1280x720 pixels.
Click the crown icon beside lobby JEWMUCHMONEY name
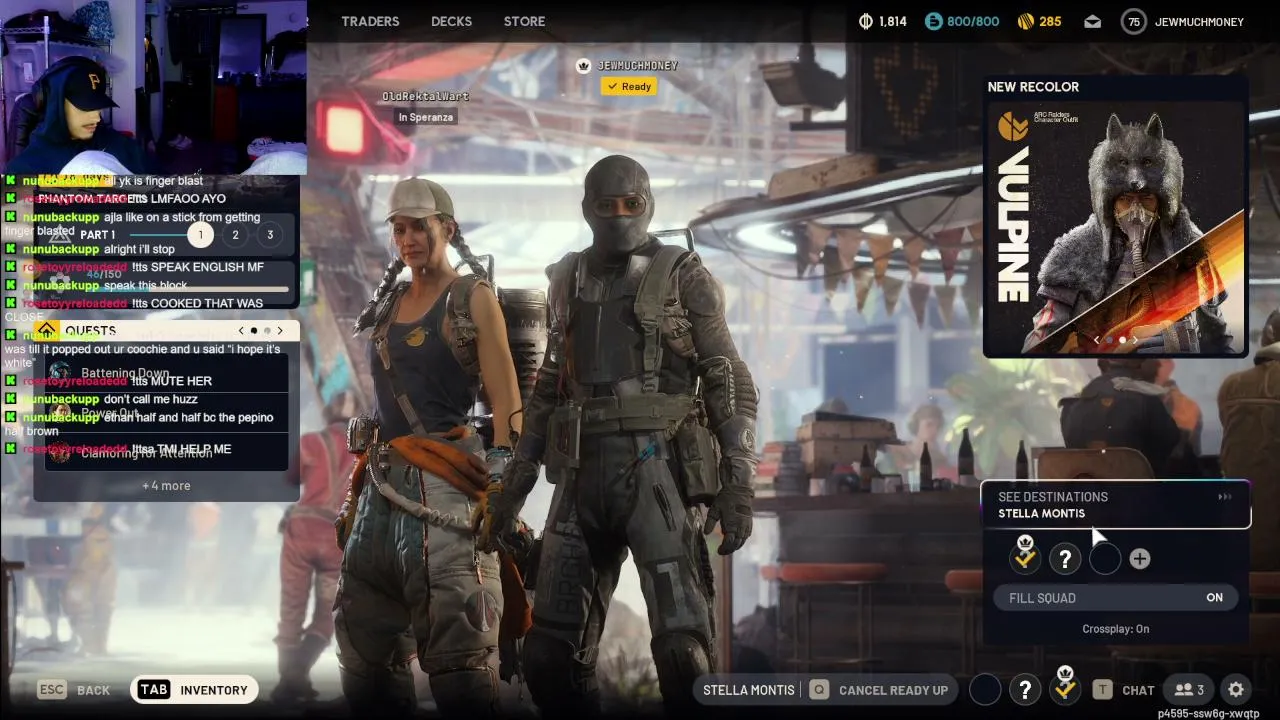584,66
